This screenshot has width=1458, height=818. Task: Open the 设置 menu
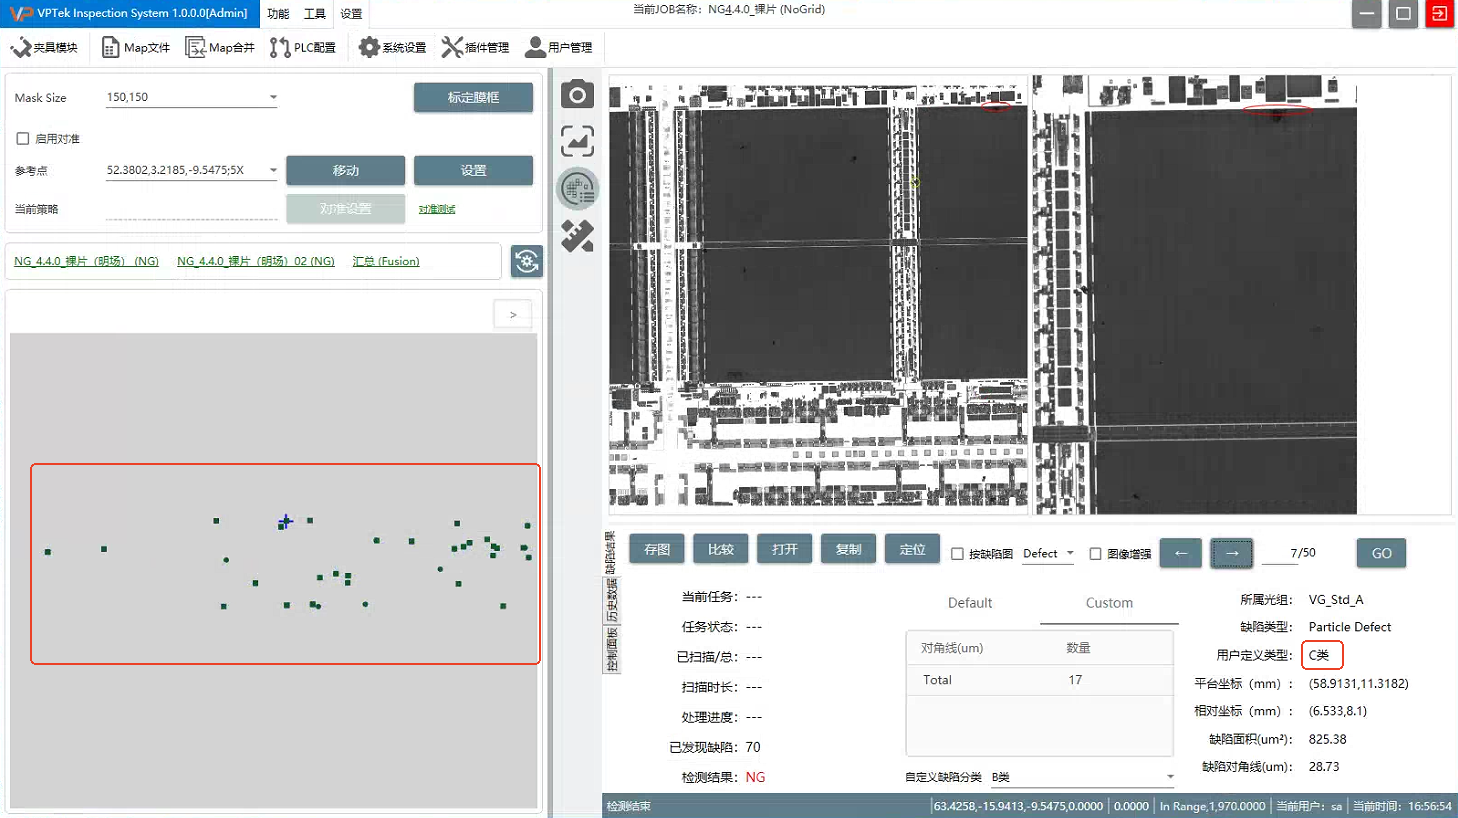tap(351, 14)
